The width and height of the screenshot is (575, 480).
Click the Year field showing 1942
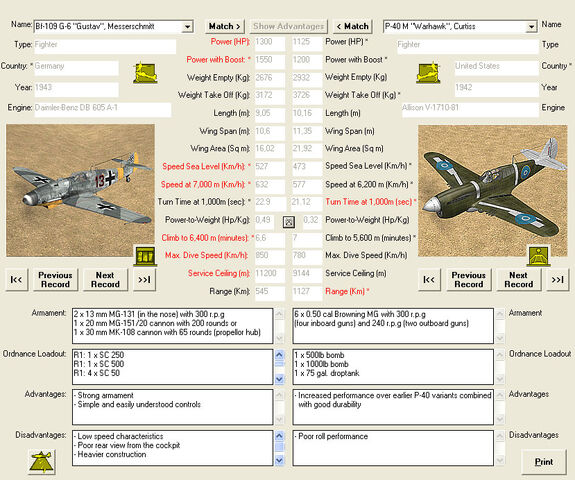pyautogui.click(x=497, y=89)
